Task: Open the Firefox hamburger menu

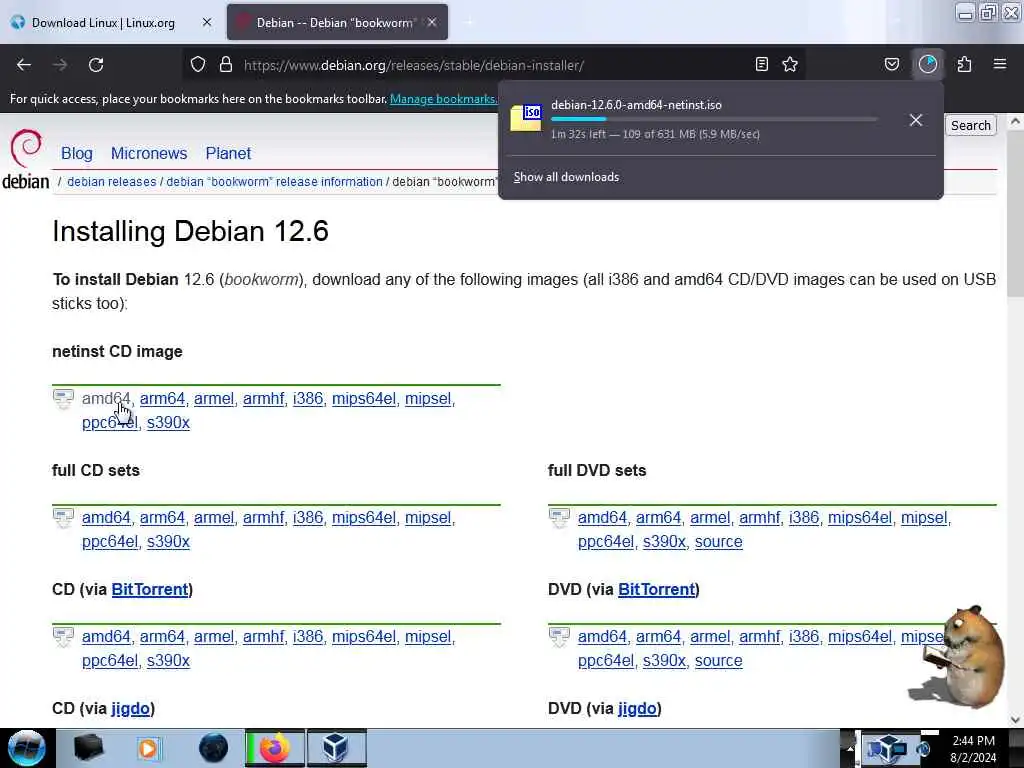Action: click(x=1000, y=64)
